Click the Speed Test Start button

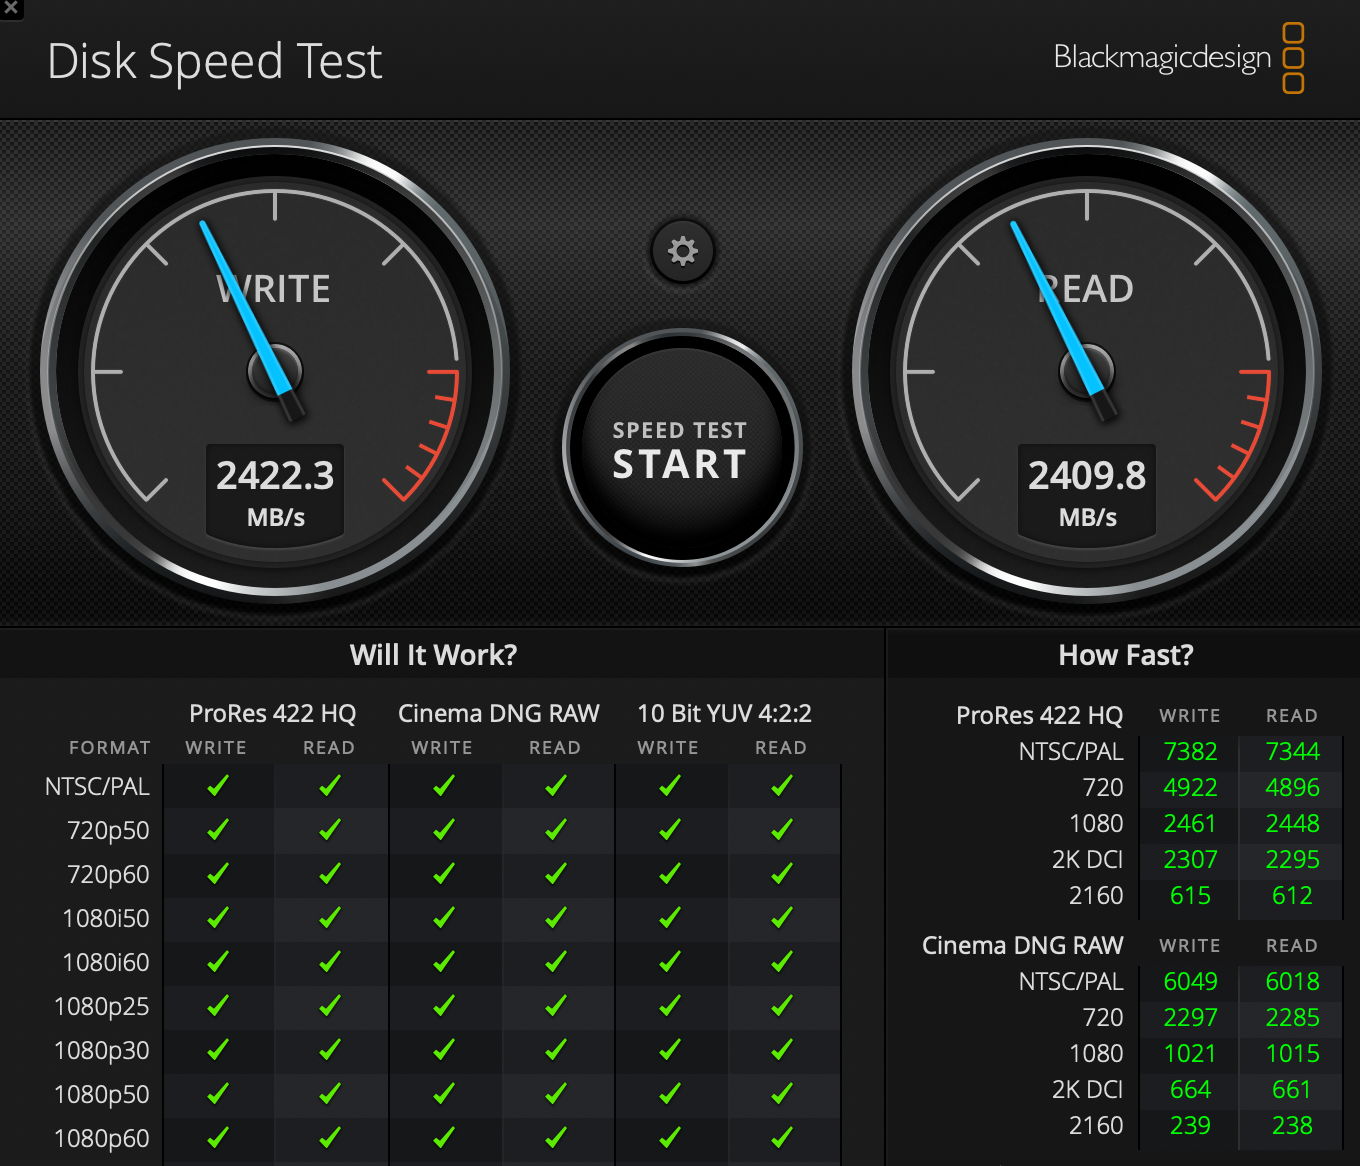click(682, 448)
